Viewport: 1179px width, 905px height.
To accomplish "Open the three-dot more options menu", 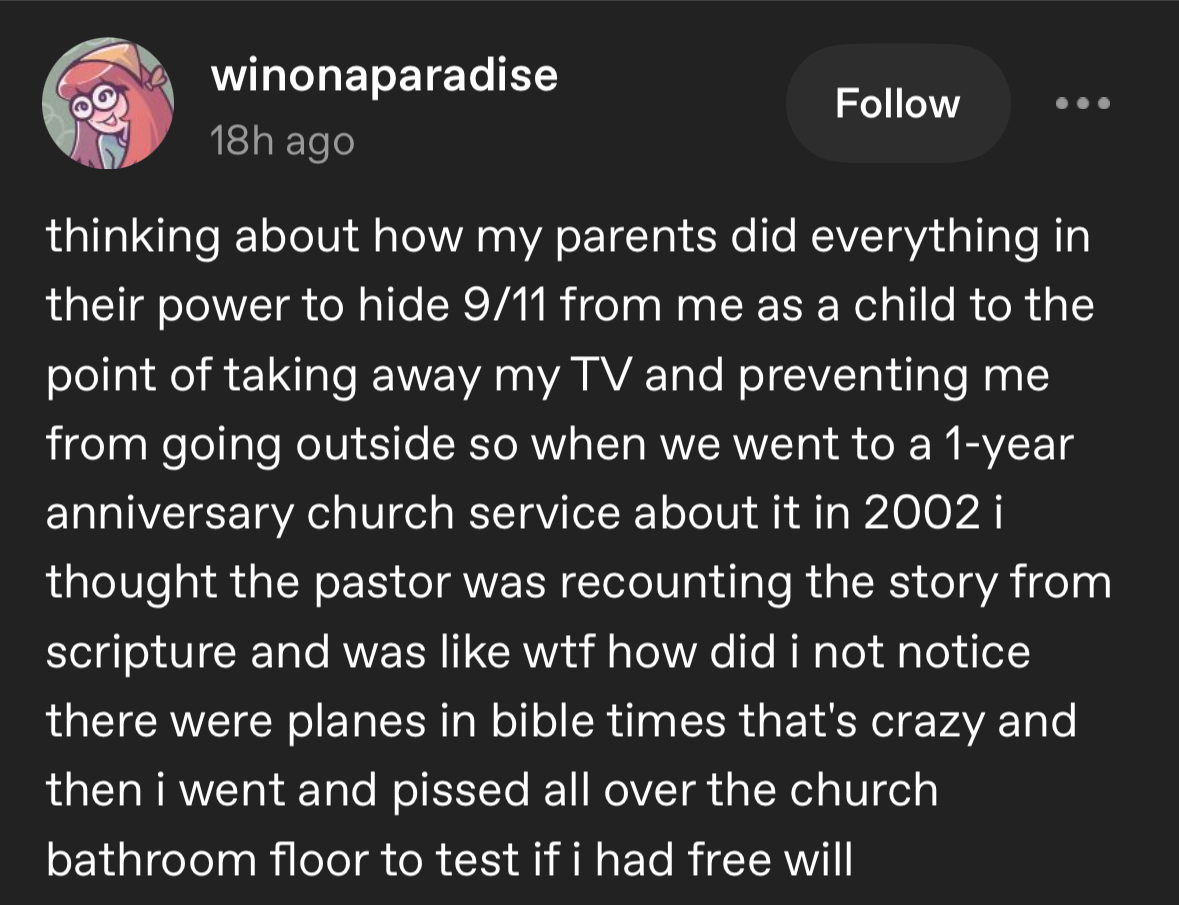I will pos(1083,103).
